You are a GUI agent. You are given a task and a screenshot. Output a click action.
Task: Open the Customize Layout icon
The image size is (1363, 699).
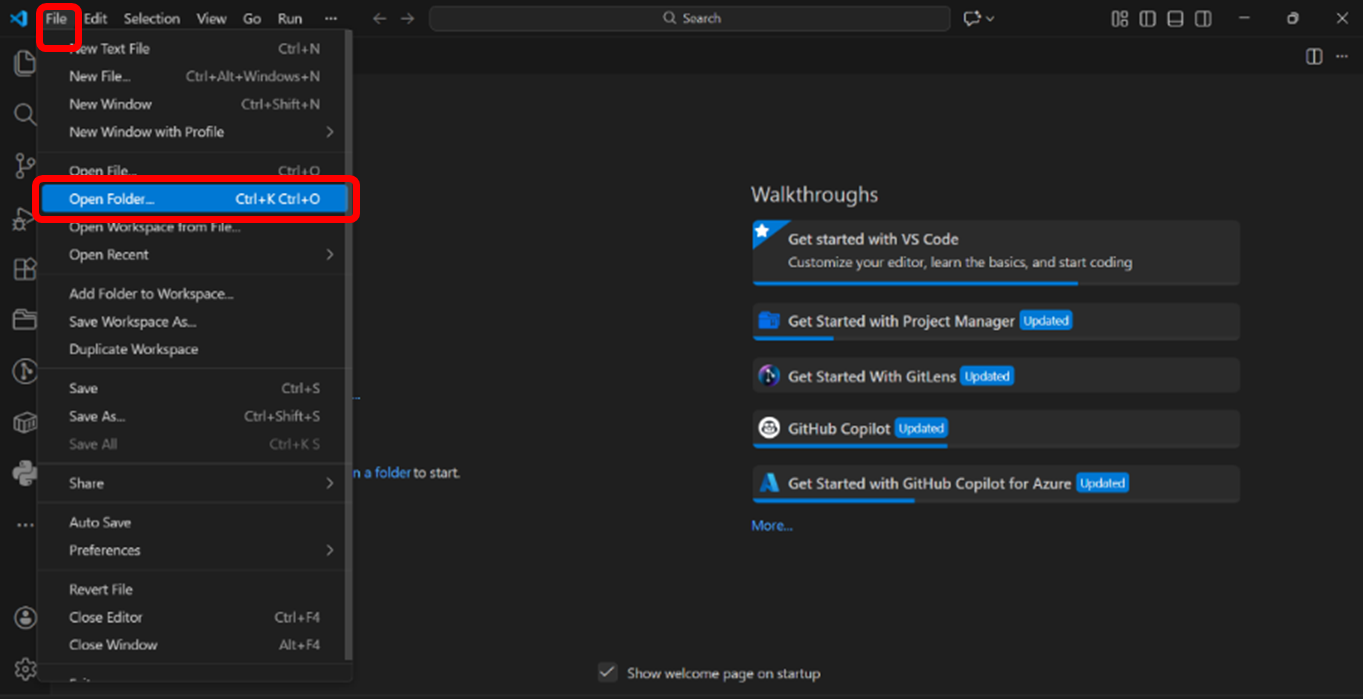tap(1120, 18)
